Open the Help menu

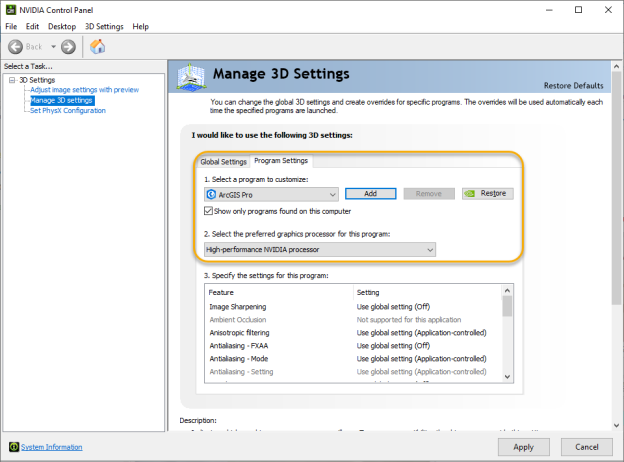140,26
